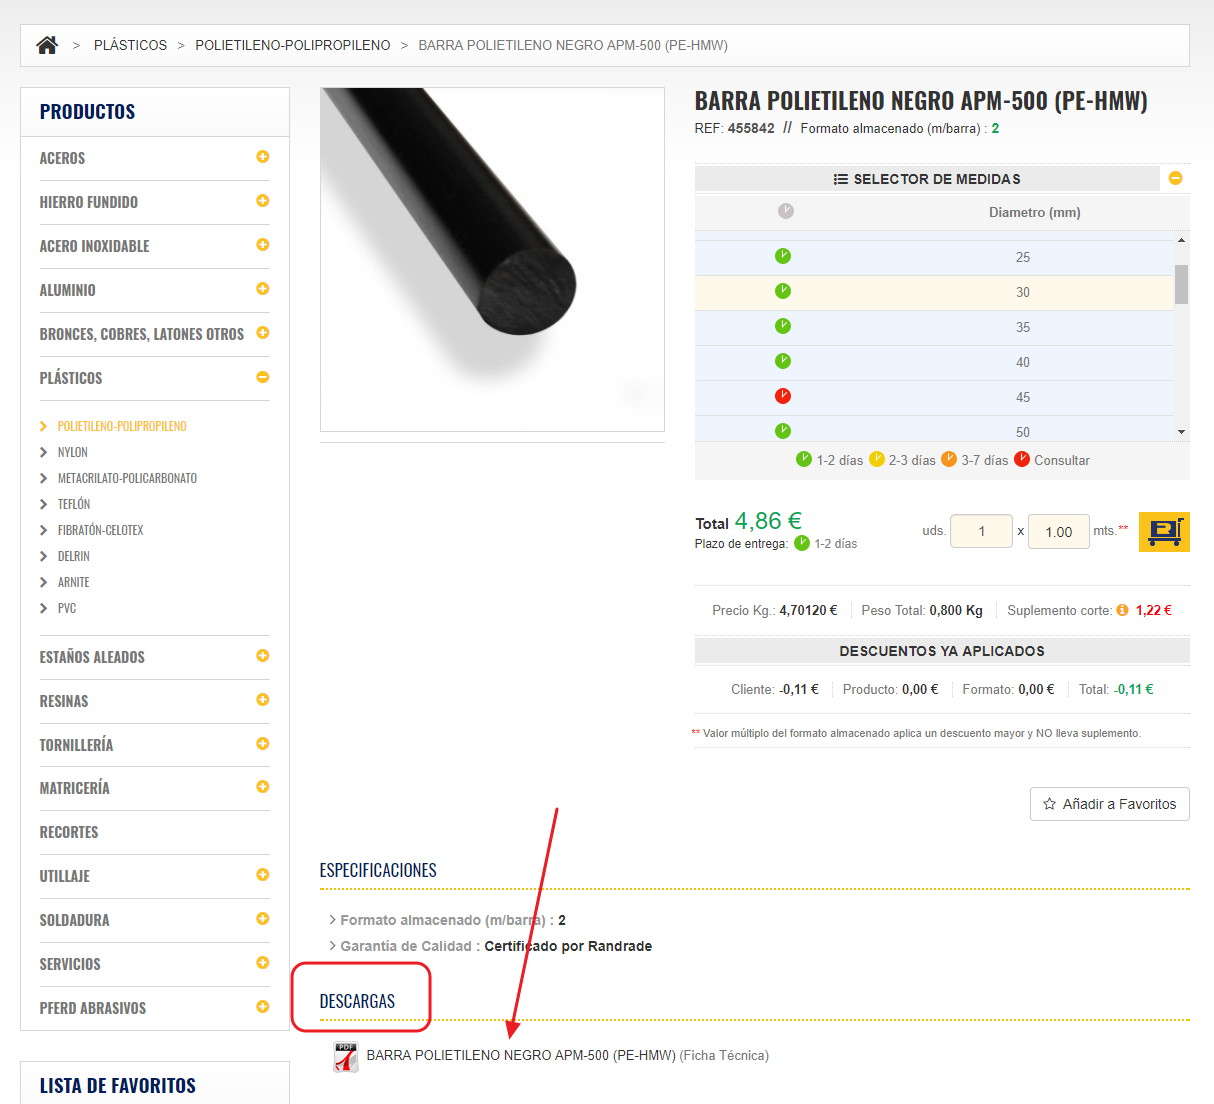
Task: Expand MATRICERÍA plus icon
Action: coord(263,787)
